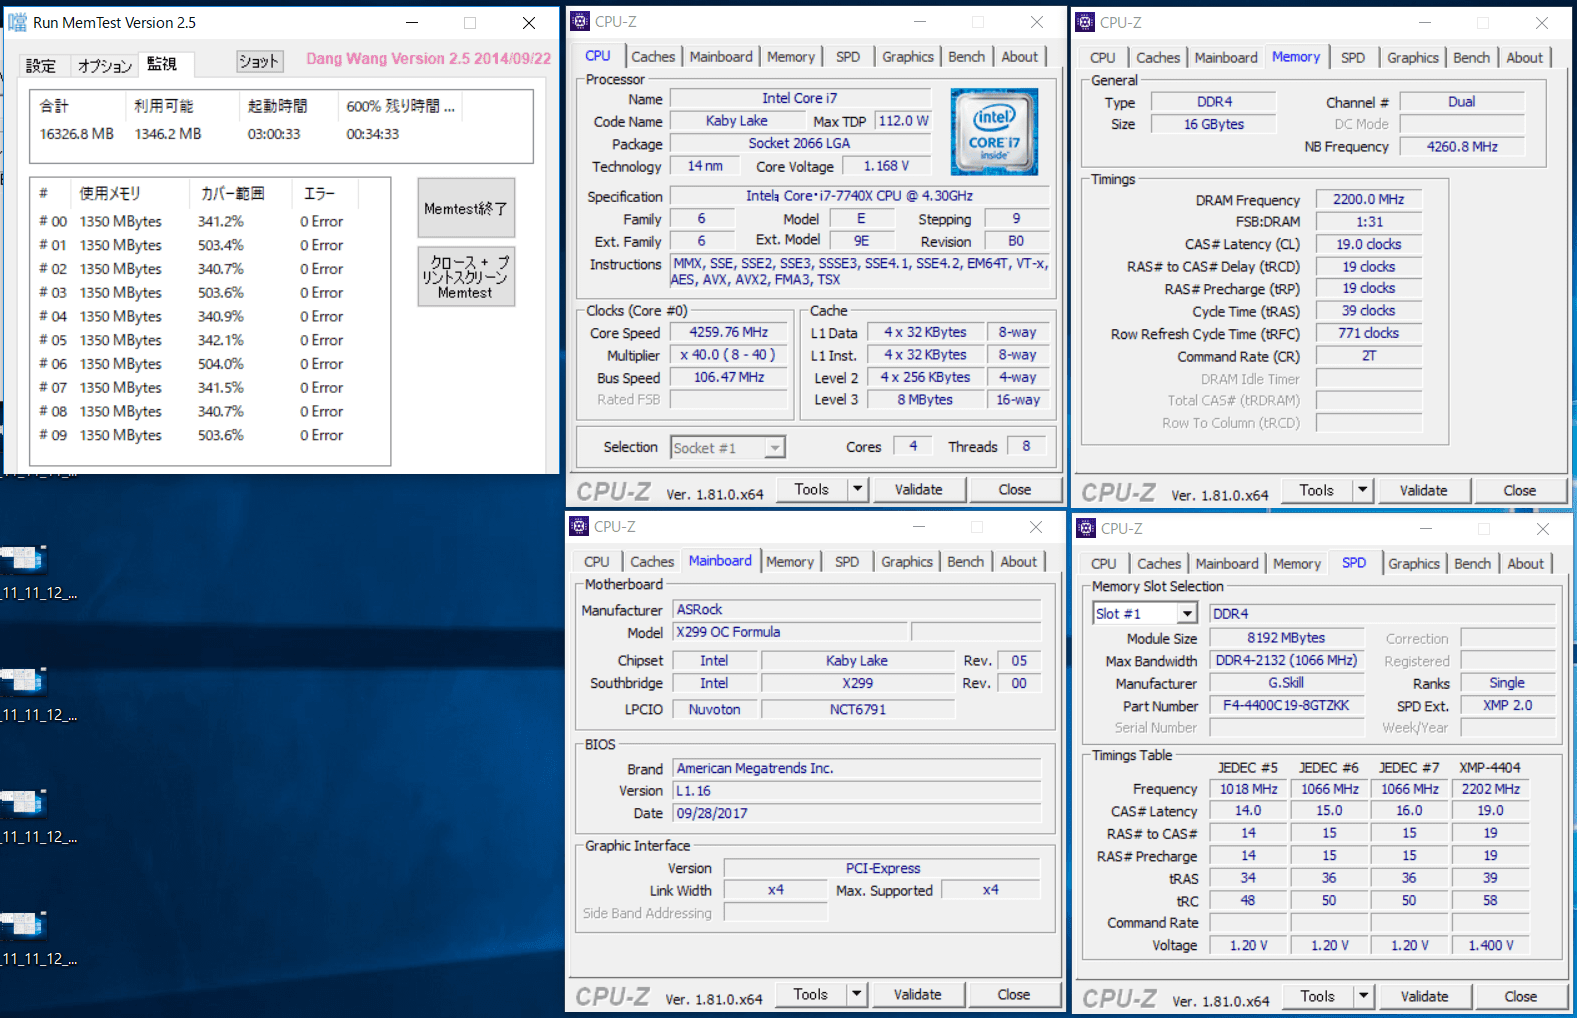Click the Memtest終了 button
Screen dimensions: 1577x1018
tap(466, 208)
